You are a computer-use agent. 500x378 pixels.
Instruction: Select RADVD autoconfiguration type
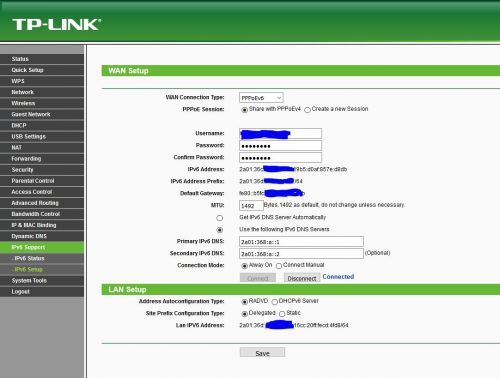point(244,302)
